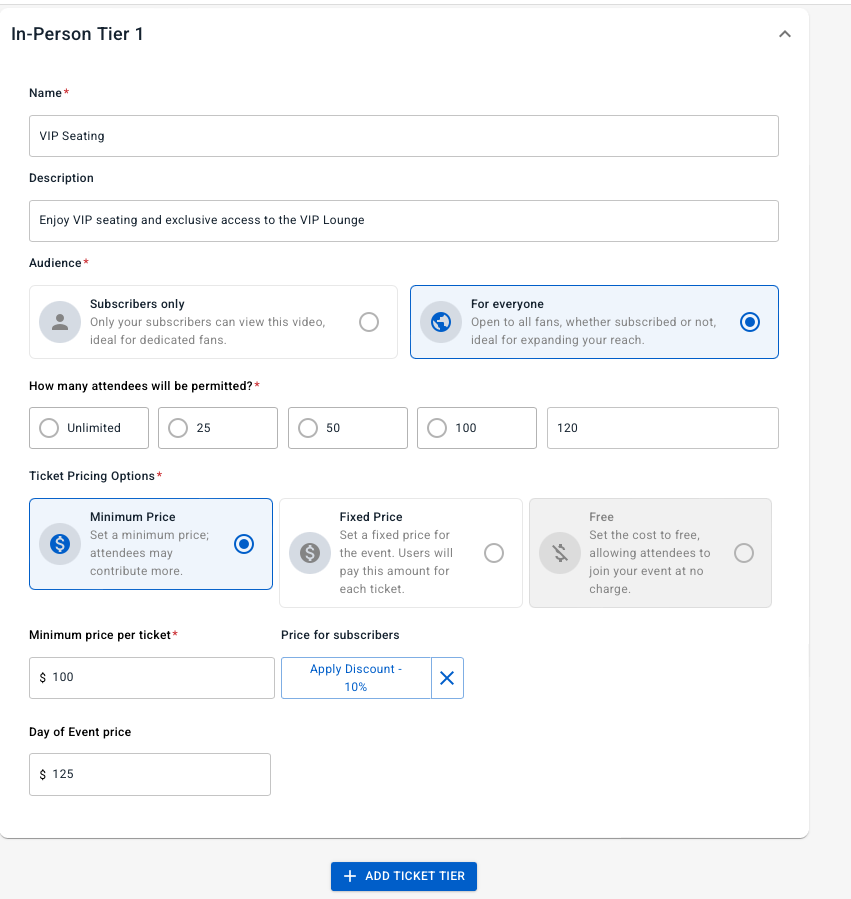Choose 100 attendees option
This screenshot has width=851, height=899.
click(x=477, y=428)
